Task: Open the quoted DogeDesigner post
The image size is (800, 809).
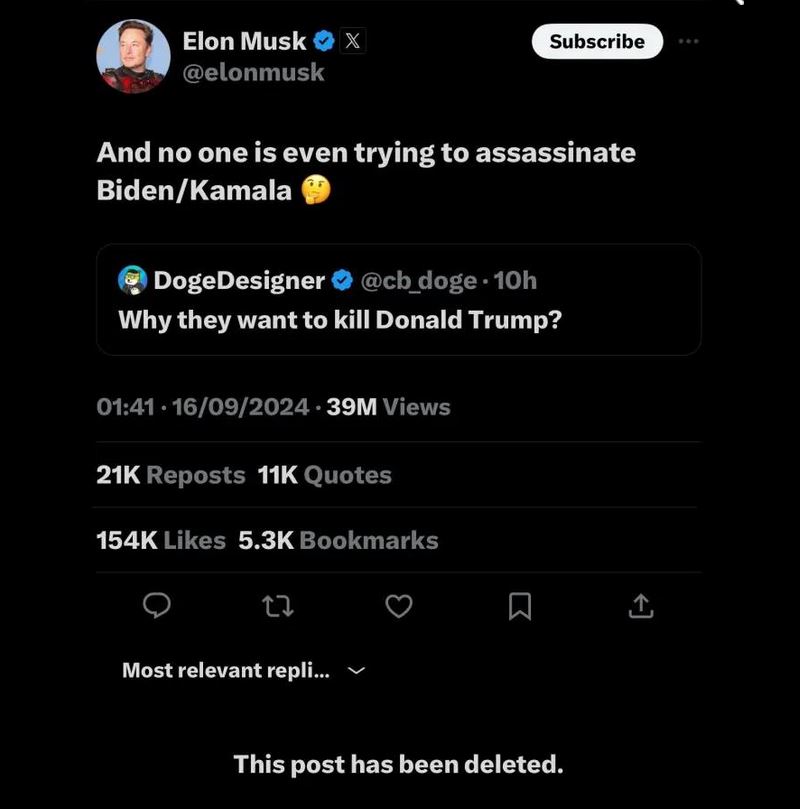Action: click(x=398, y=321)
